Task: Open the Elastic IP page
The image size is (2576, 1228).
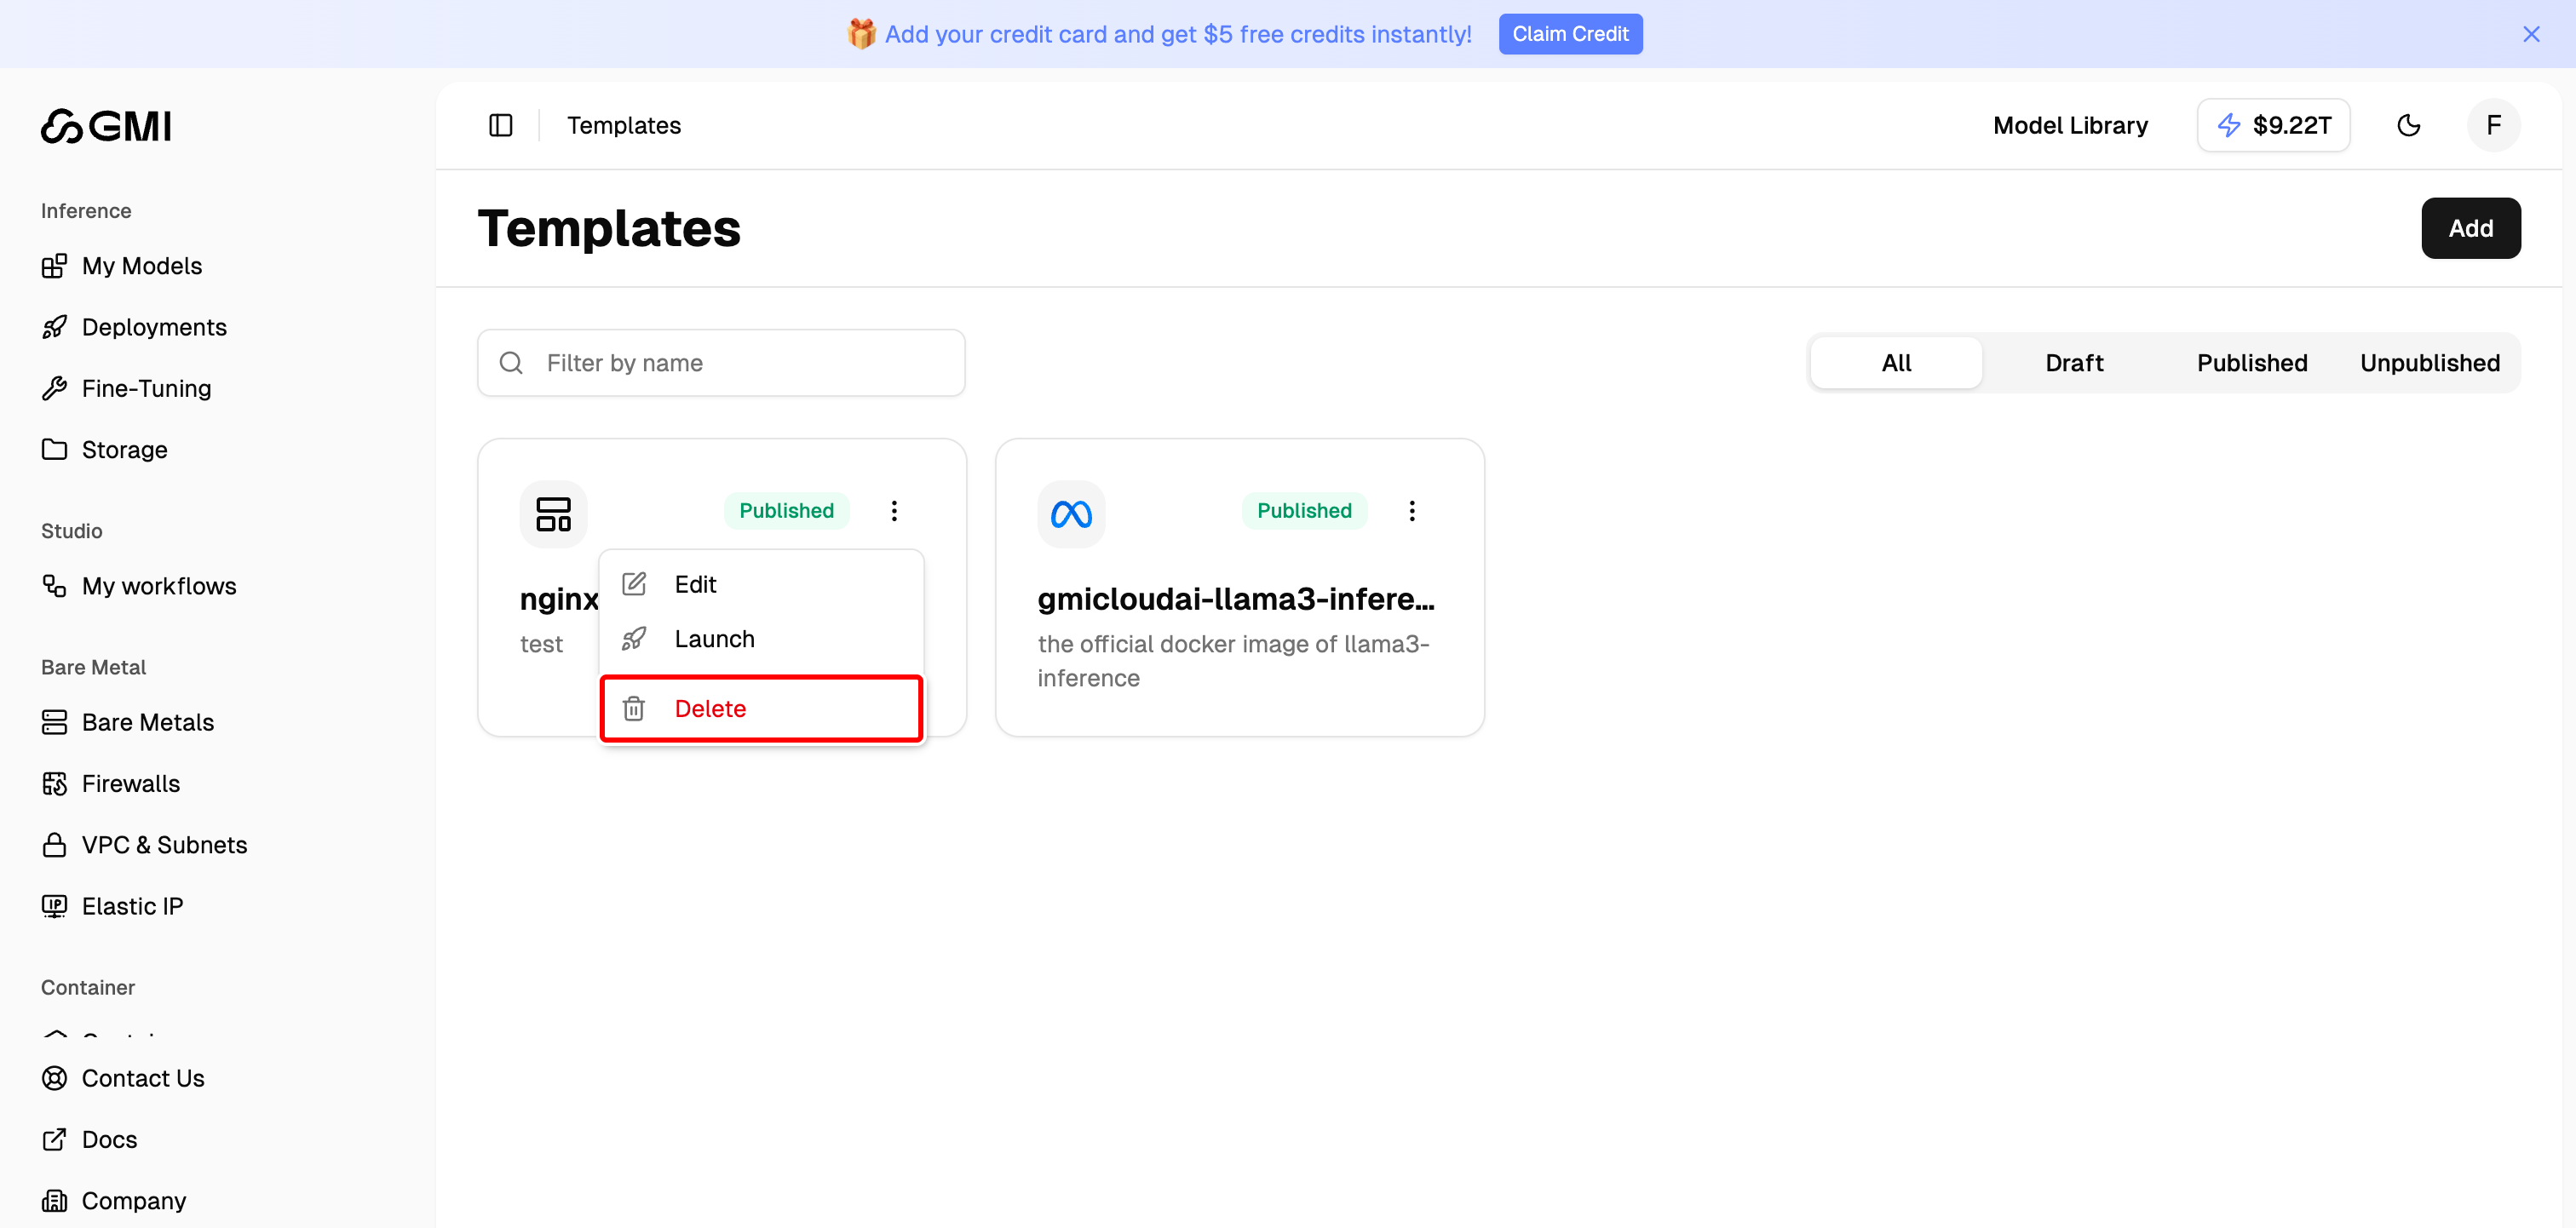Action: tap(132, 906)
